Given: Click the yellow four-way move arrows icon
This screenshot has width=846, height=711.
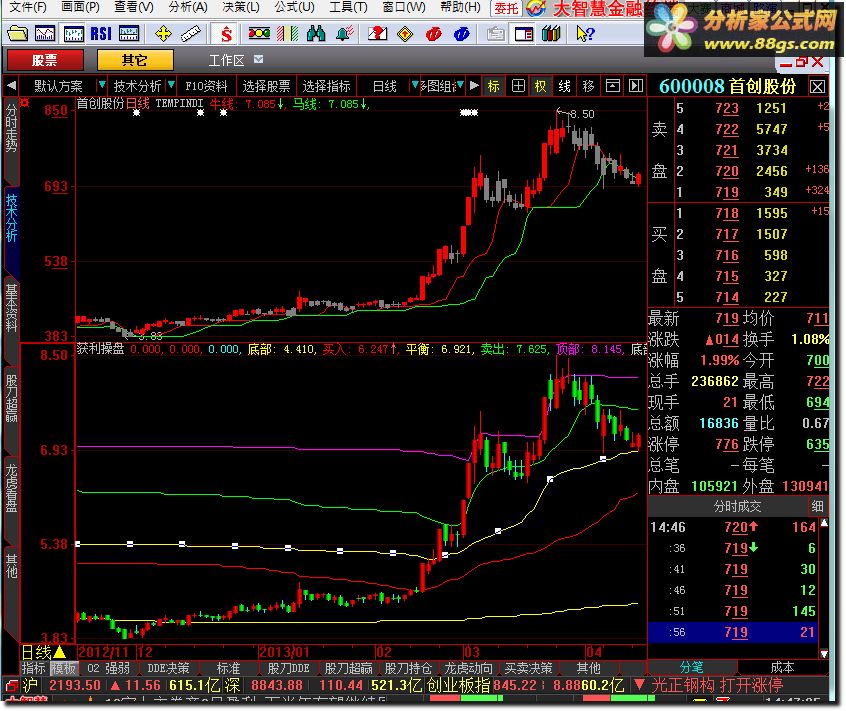Looking at the screenshot, I should [x=162, y=34].
